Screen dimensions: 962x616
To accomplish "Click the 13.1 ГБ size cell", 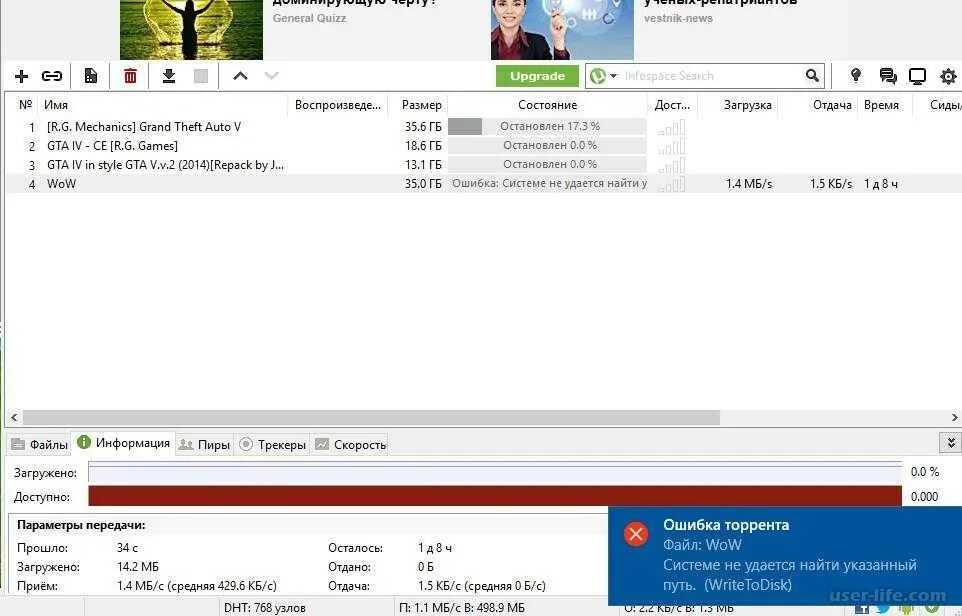I will point(423,165).
